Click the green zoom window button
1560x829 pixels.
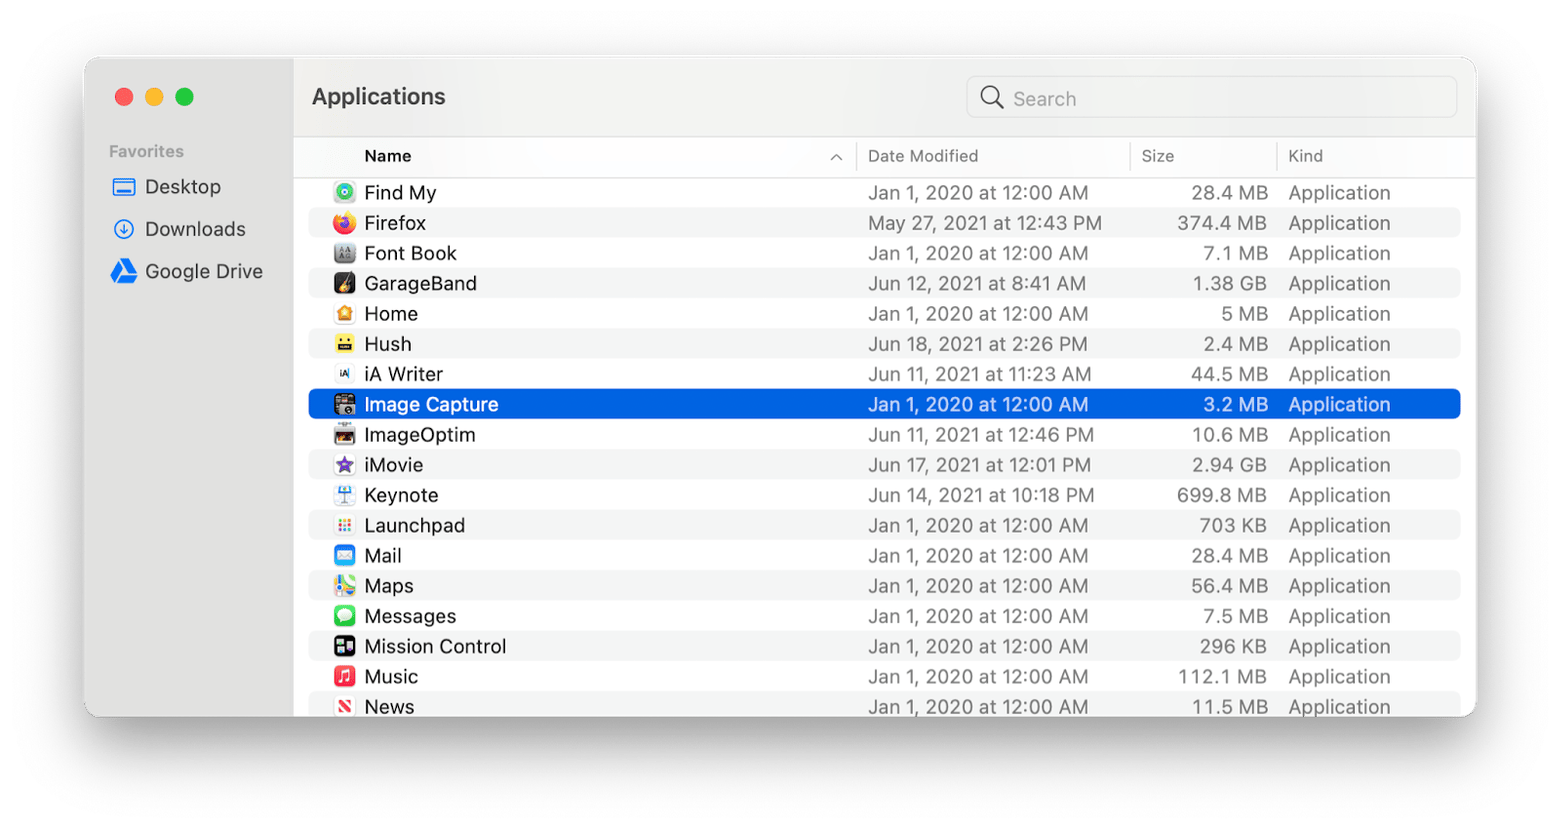click(x=184, y=97)
